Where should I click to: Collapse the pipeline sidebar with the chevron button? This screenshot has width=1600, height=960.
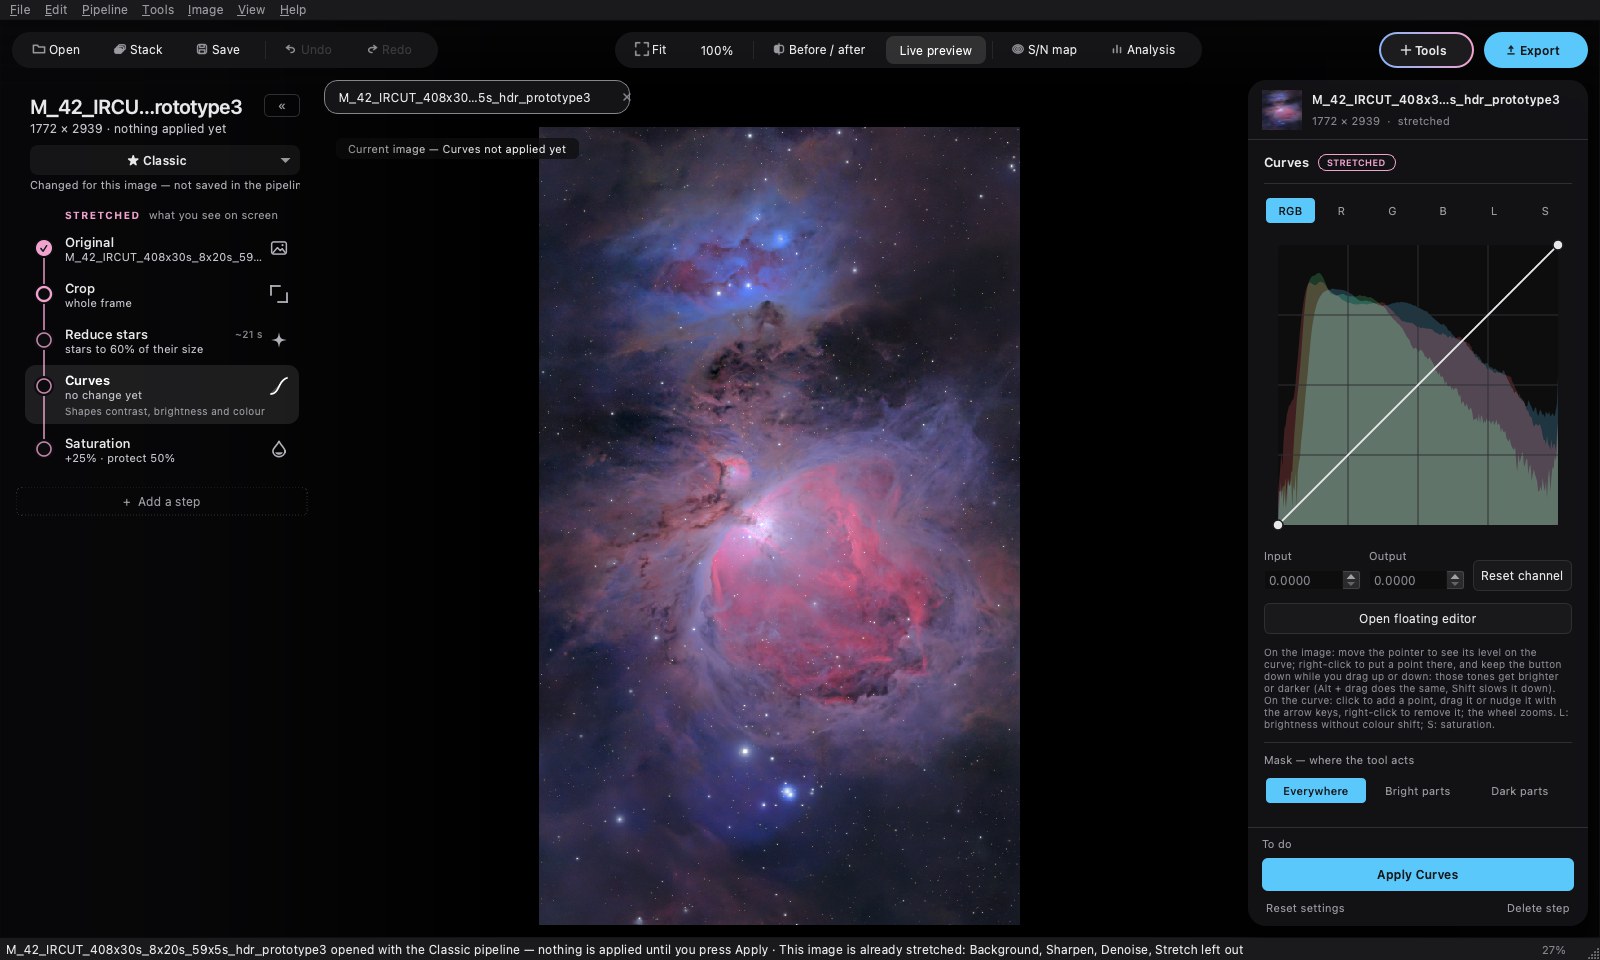(x=282, y=106)
